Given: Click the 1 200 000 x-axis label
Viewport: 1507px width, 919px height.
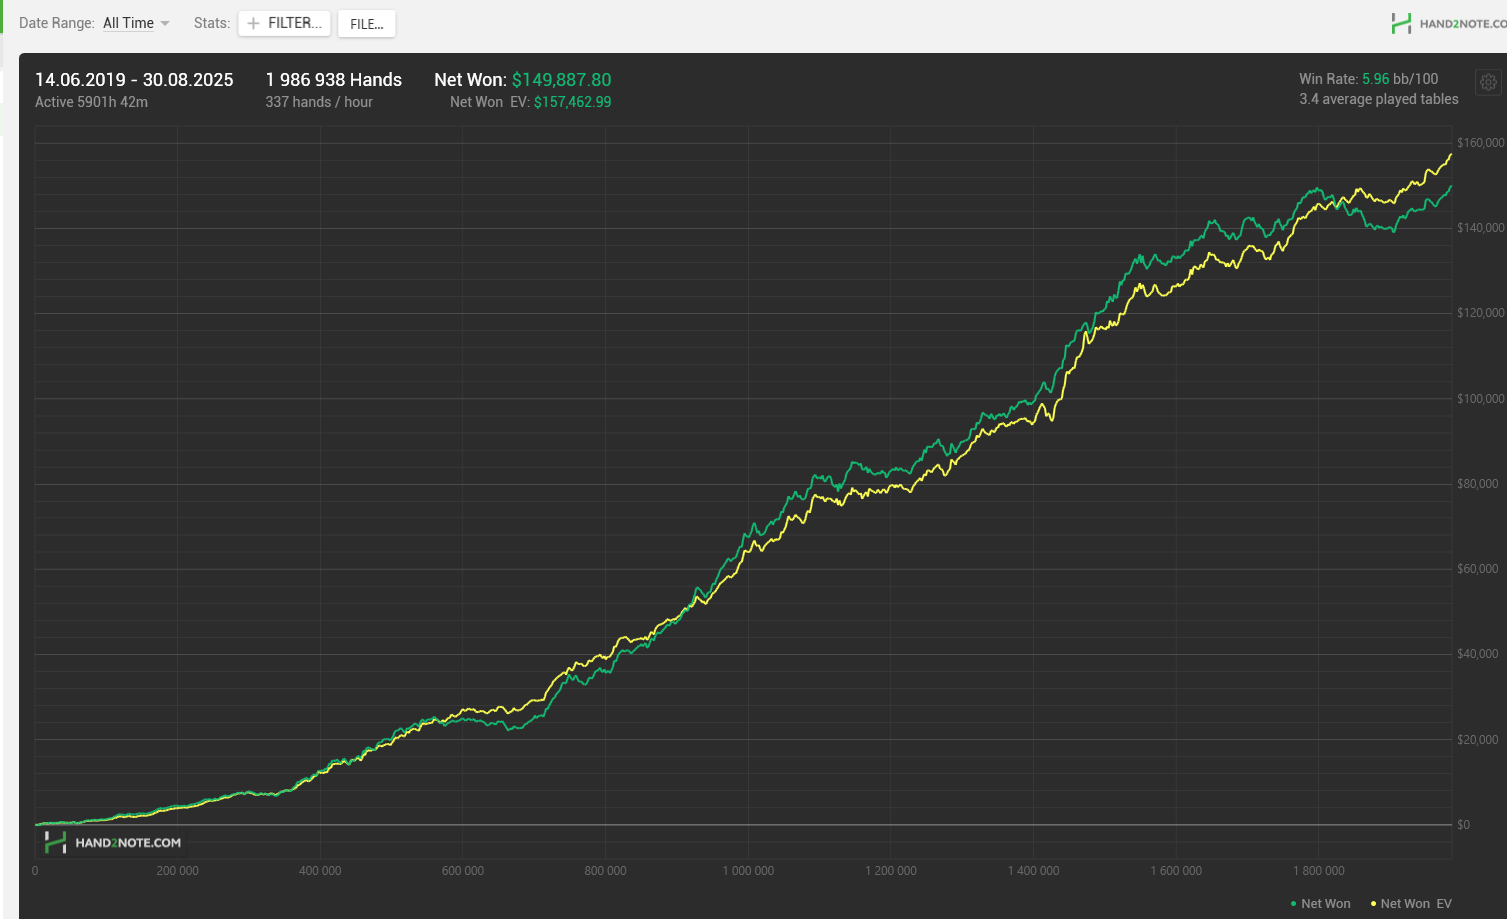Looking at the screenshot, I should coord(891,871).
